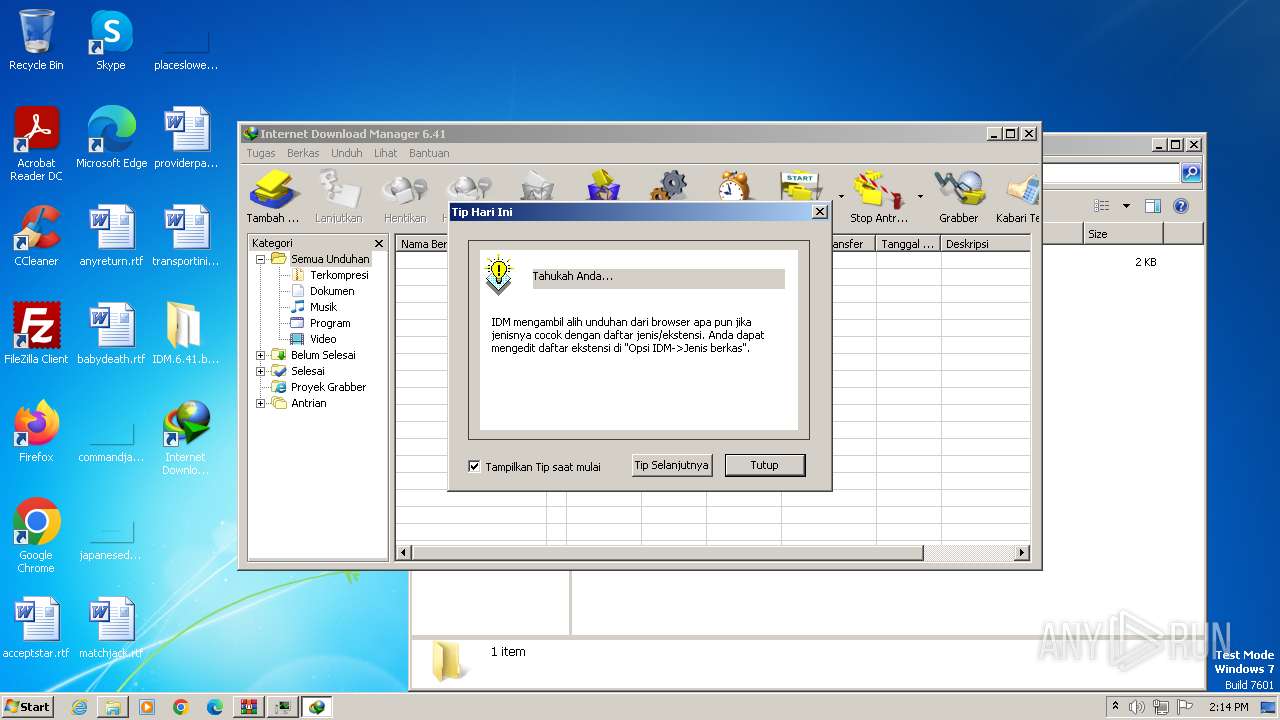Click the Tanggal column header
Screen dimensions: 1280x720
click(x=908, y=244)
